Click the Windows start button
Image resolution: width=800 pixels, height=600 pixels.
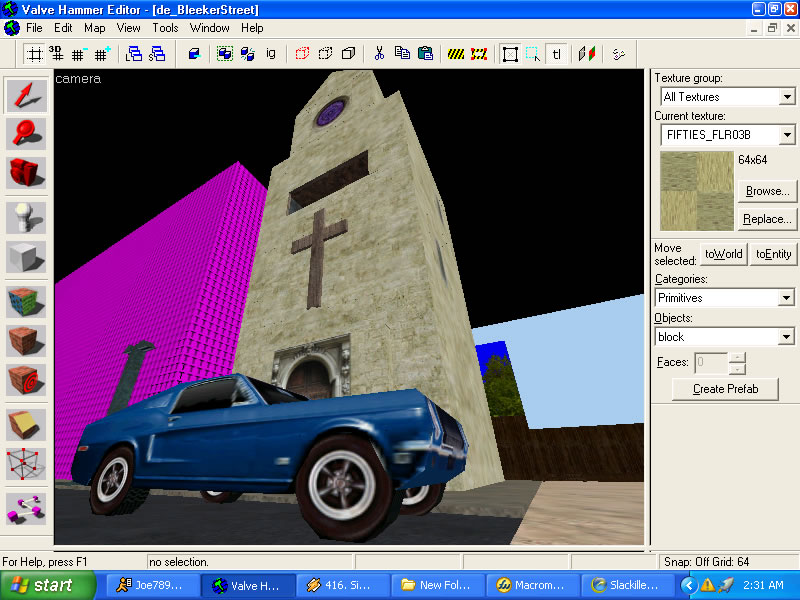(48, 585)
